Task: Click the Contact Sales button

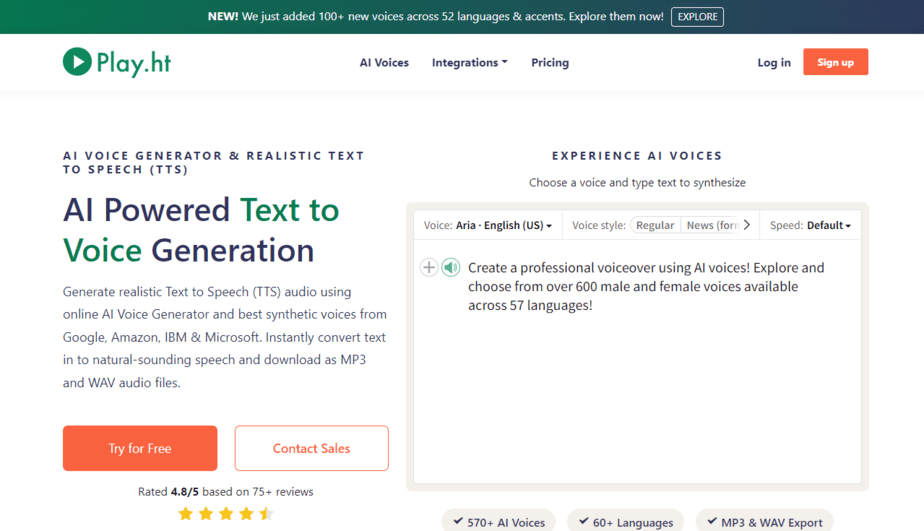Action: tap(311, 448)
